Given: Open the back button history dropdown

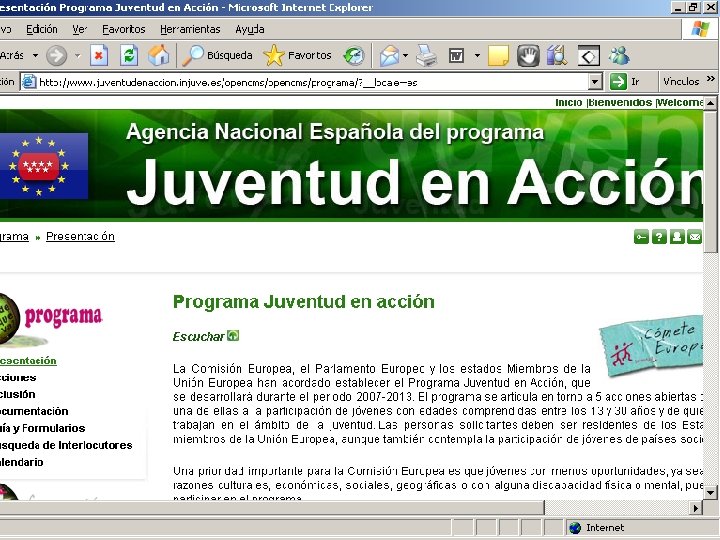Looking at the screenshot, I should click(35, 56).
